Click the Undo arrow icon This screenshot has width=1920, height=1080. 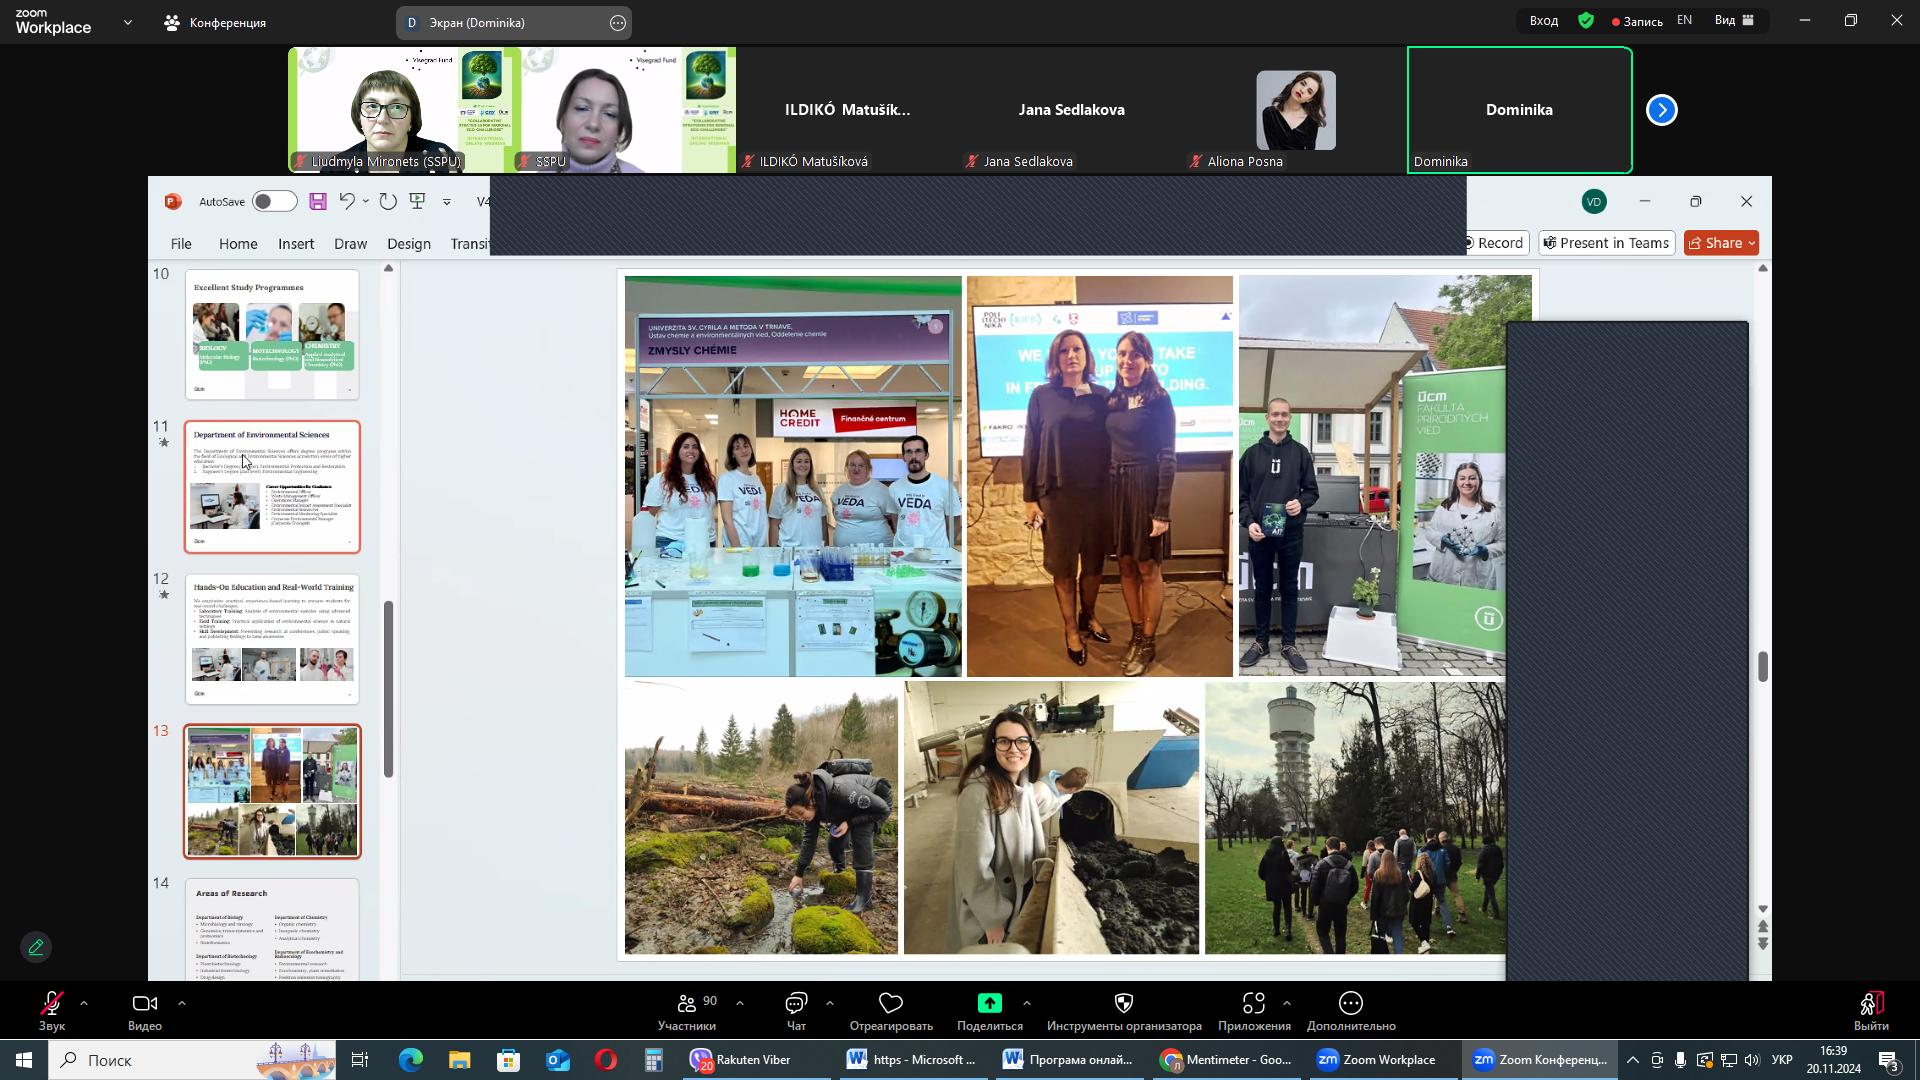click(346, 202)
